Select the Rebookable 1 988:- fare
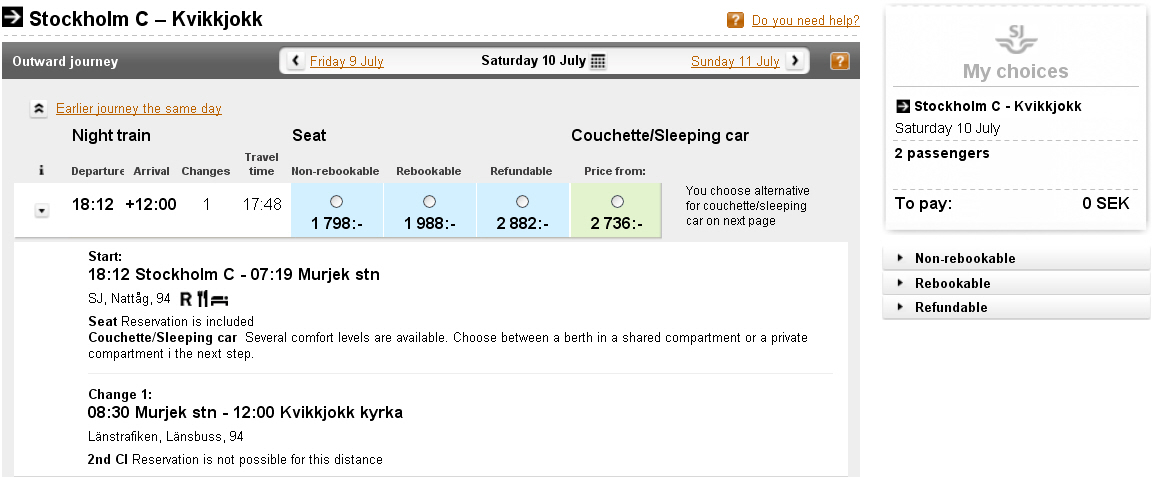The image size is (1159, 477). pos(429,201)
